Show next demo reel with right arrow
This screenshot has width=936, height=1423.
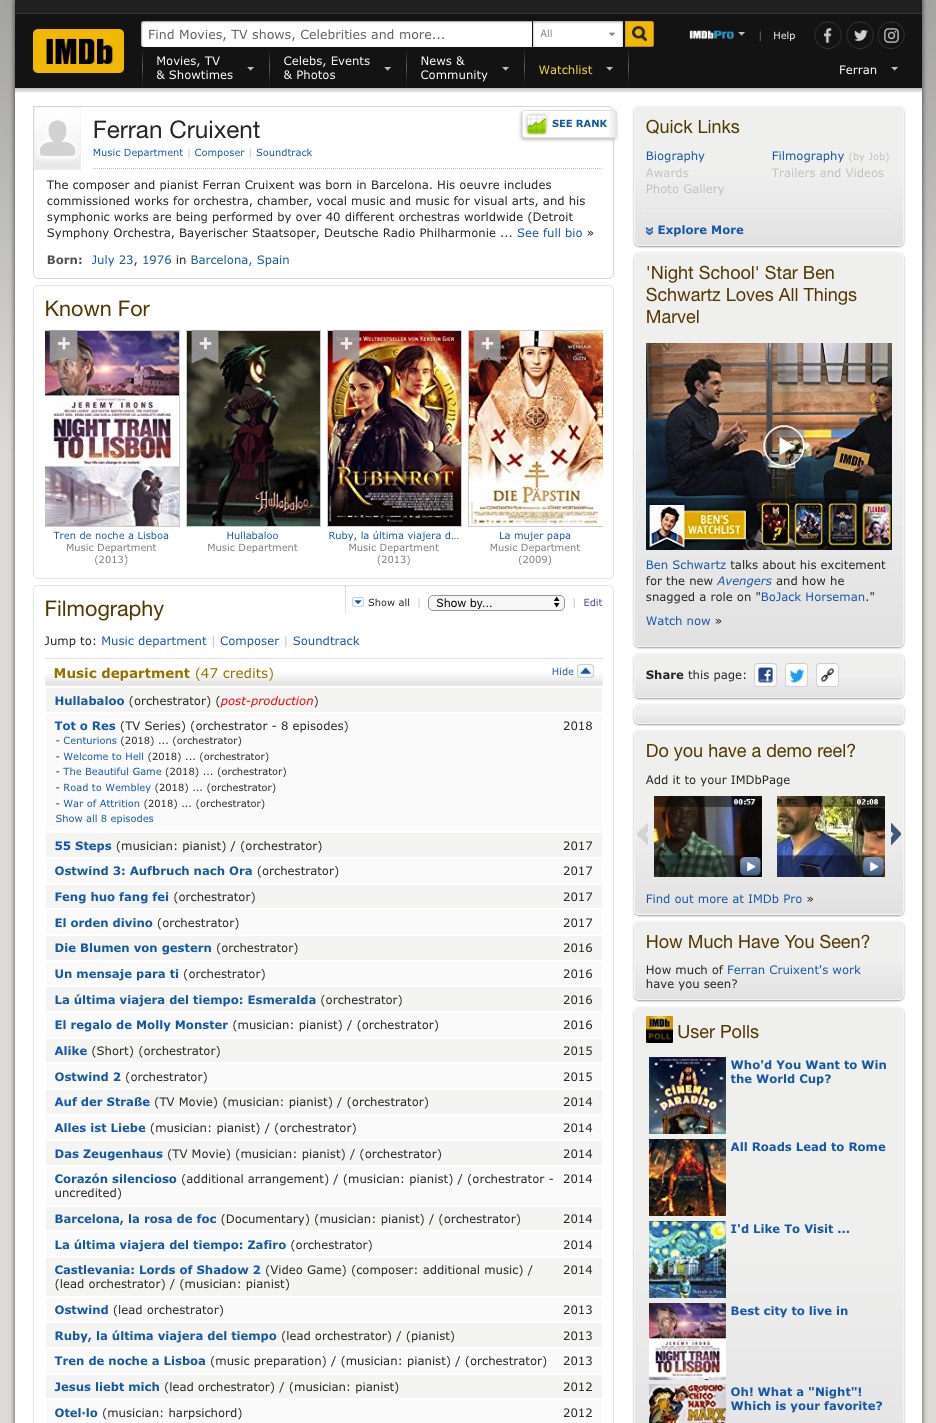point(896,834)
